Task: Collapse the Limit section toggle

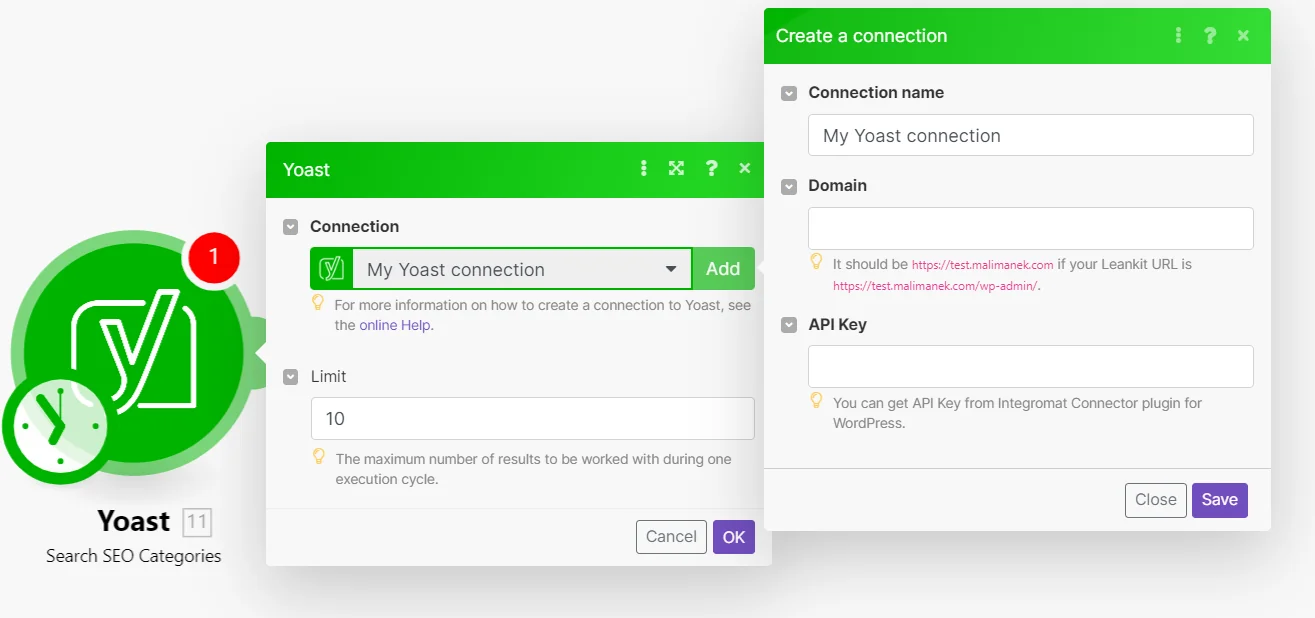Action: (x=290, y=377)
